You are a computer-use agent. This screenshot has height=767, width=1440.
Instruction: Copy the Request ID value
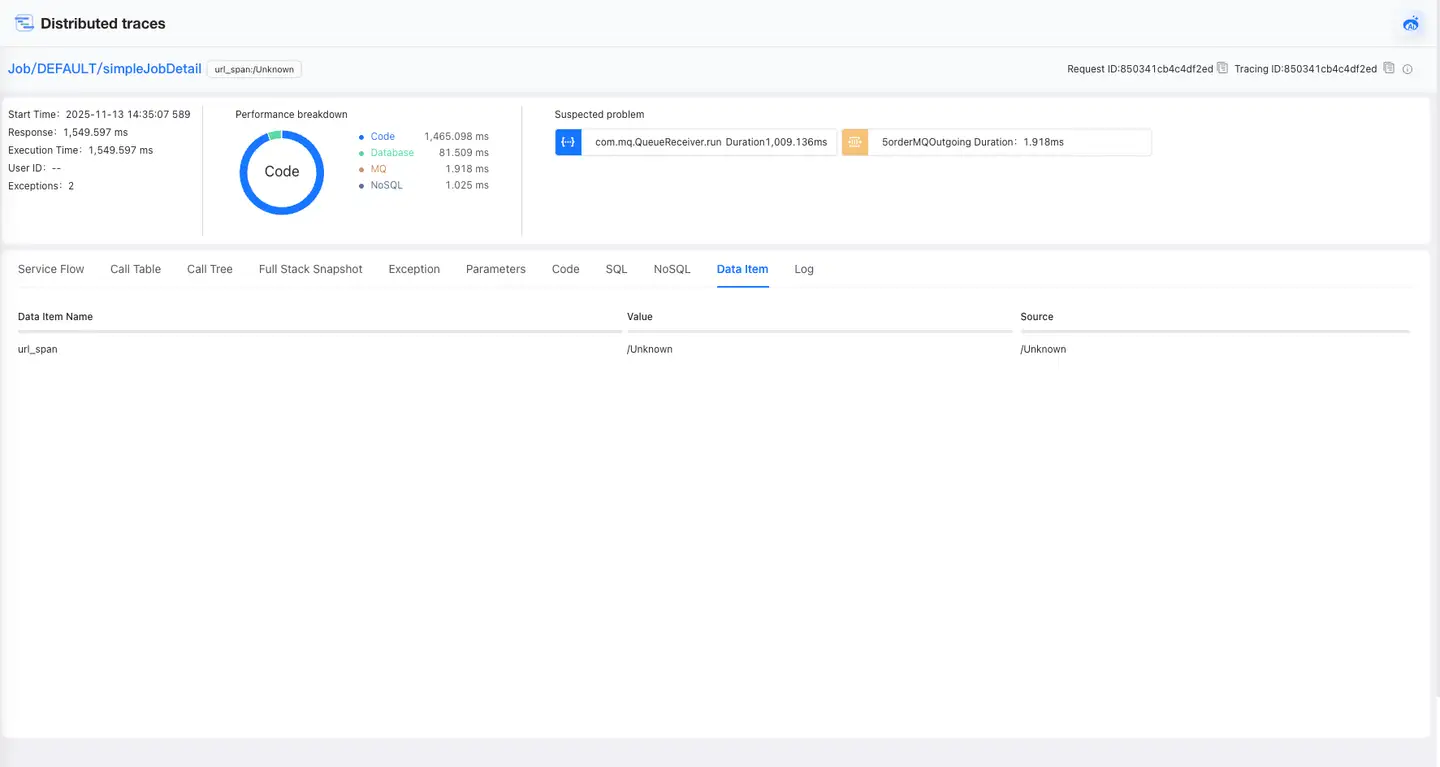click(x=1222, y=69)
